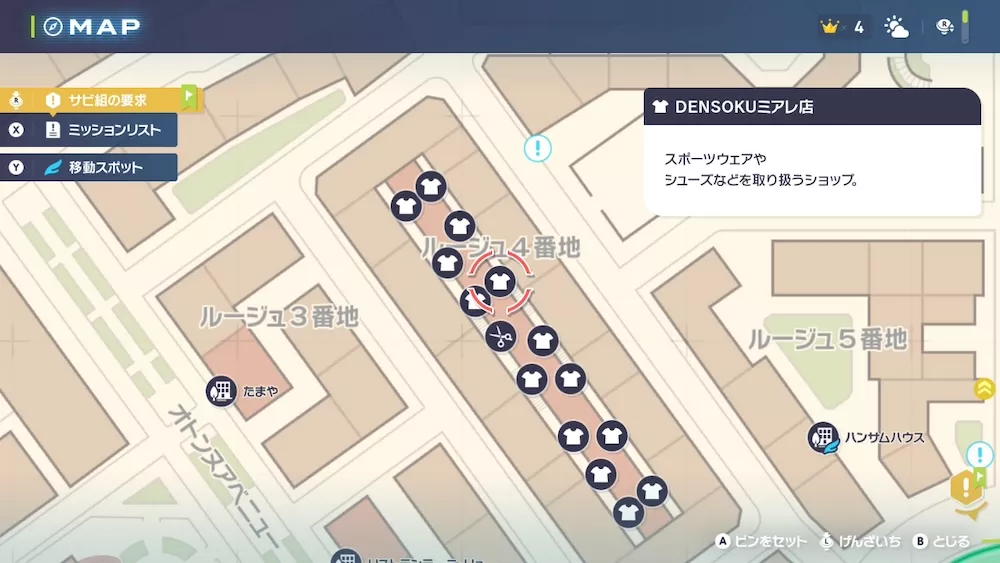The image size is (1000, 563).
Task: Click the B button badge at bottom
Action: click(920, 541)
